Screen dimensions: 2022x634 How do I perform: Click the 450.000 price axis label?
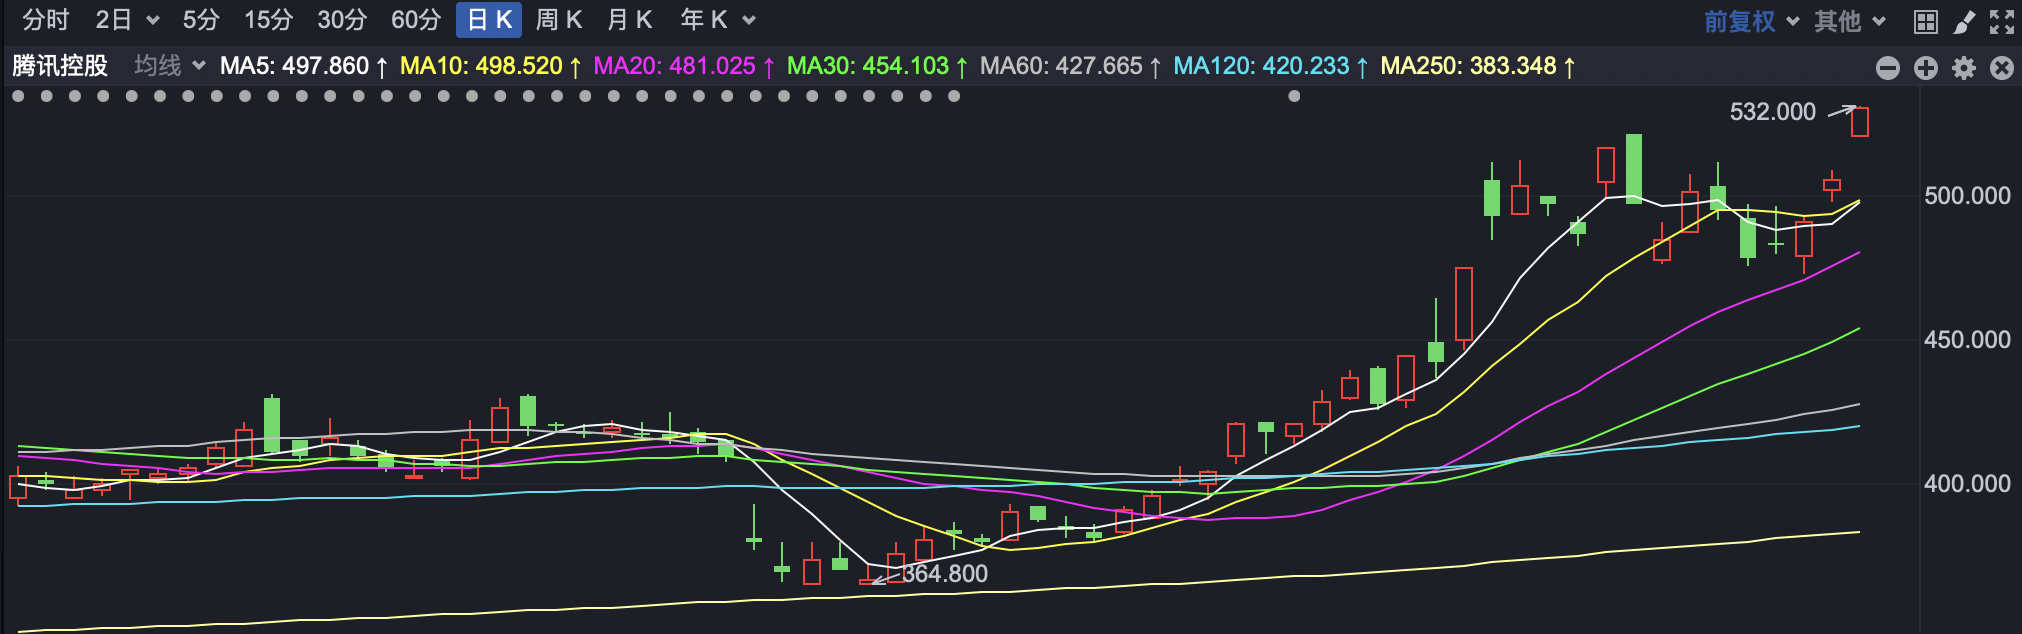[1967, 340]
